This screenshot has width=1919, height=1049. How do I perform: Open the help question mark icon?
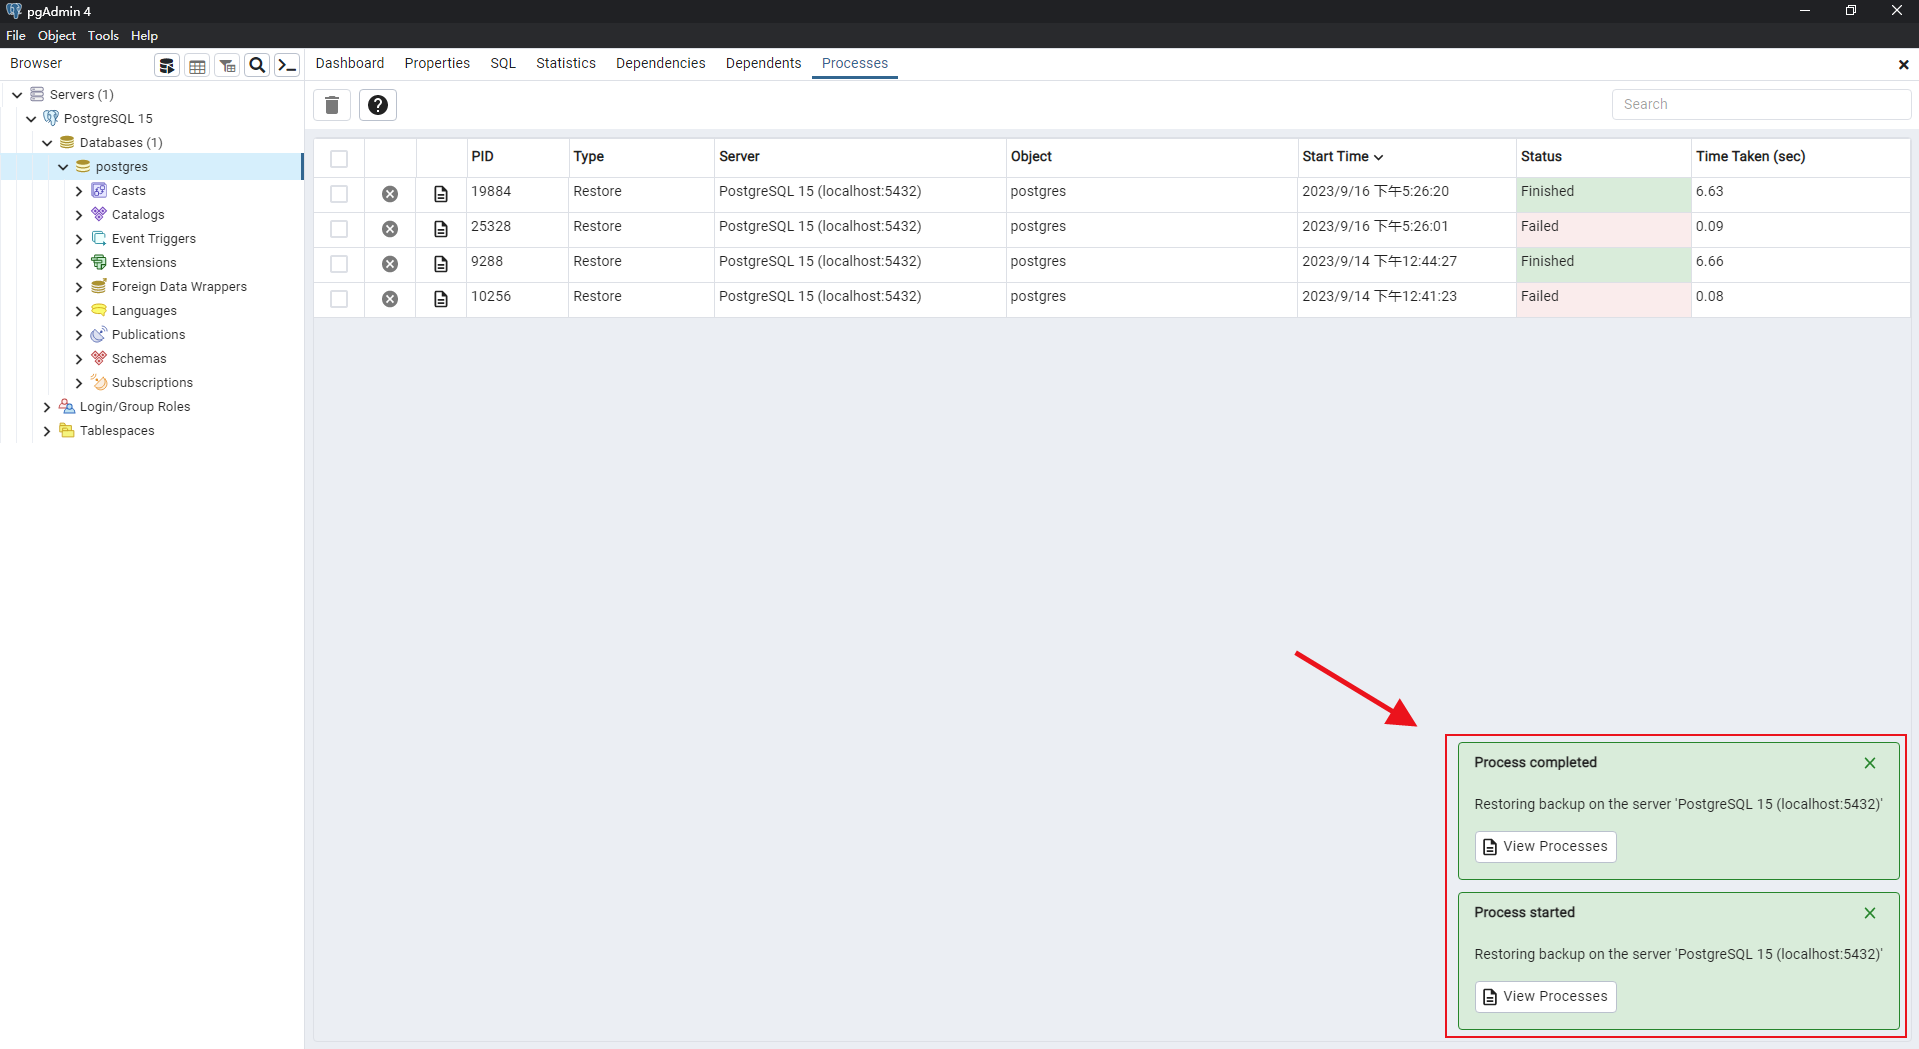pos(378,105)
